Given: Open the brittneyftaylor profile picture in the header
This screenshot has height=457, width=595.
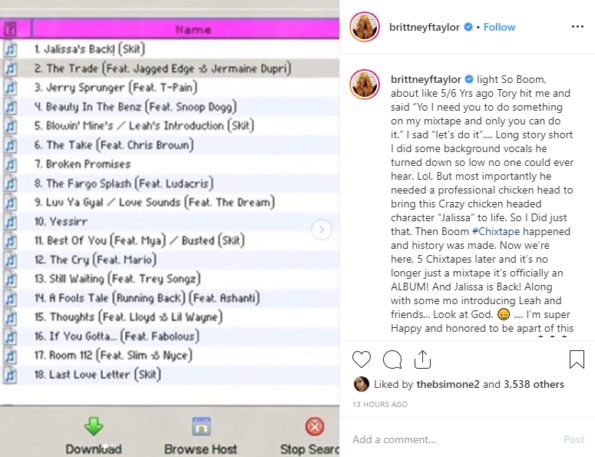Looking at the screenshot, I should point(364,27).
